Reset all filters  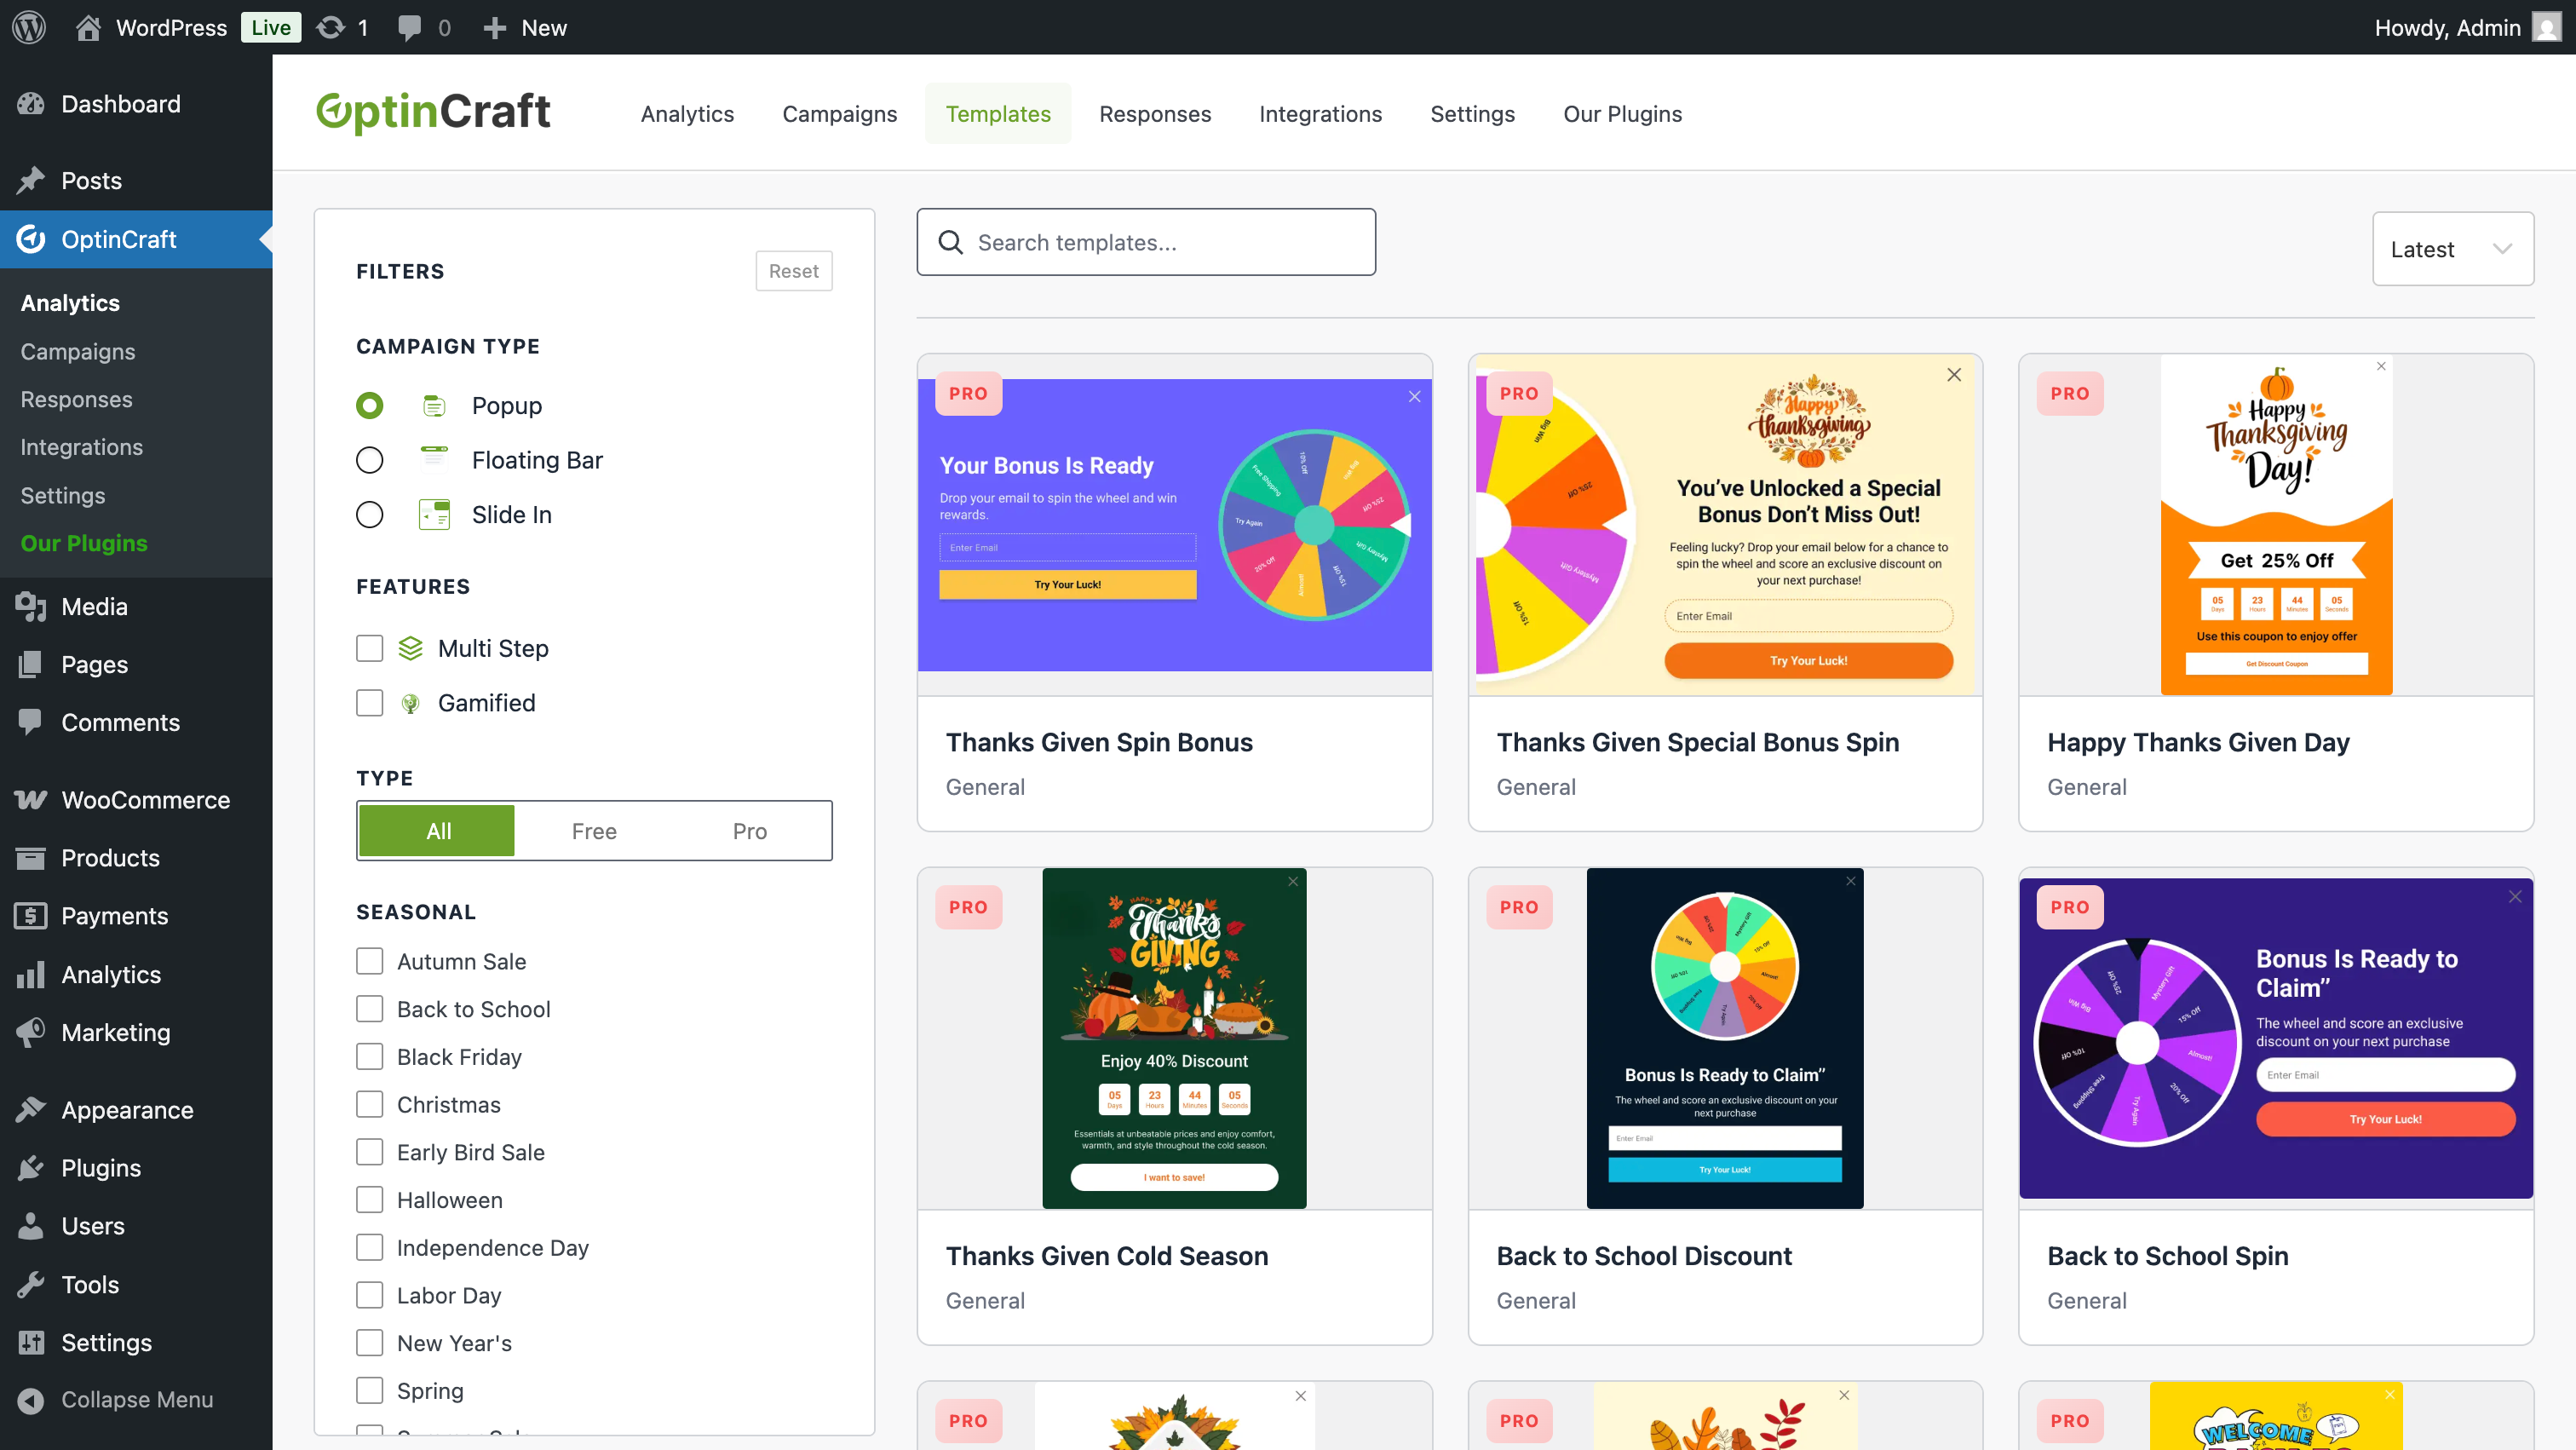(x=793, y=271)
